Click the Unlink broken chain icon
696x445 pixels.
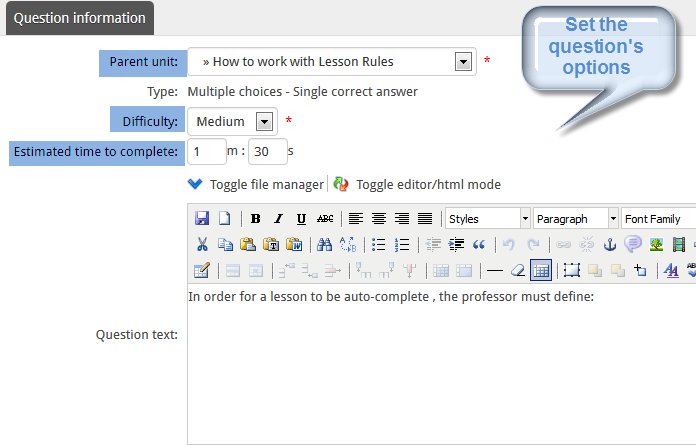[x=586, y=244]
